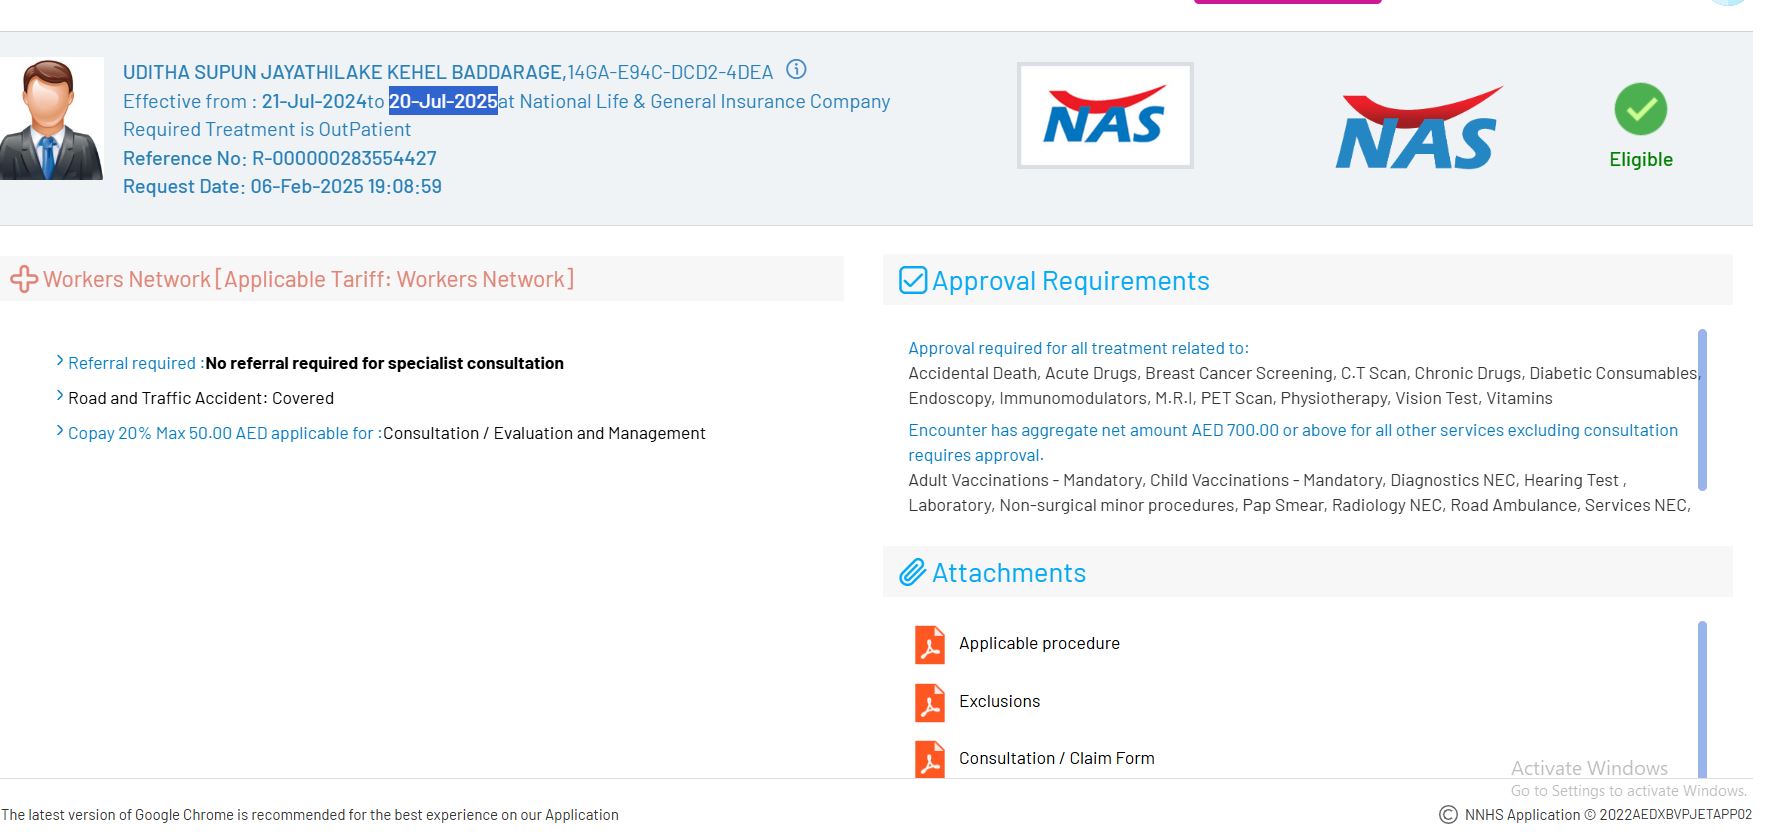
Task: Click the Accidental Death, Acute Drugs list text
Action: (1303, 386)
